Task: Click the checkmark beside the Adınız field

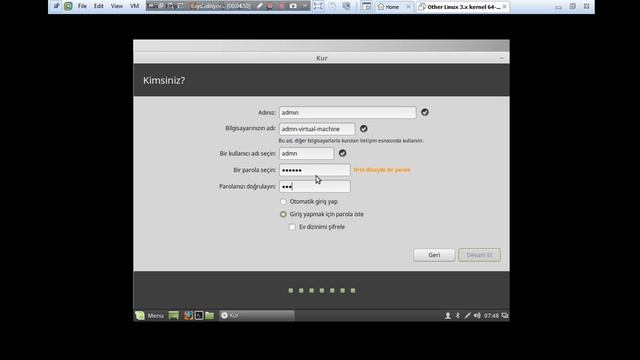Action: (425, 112)
